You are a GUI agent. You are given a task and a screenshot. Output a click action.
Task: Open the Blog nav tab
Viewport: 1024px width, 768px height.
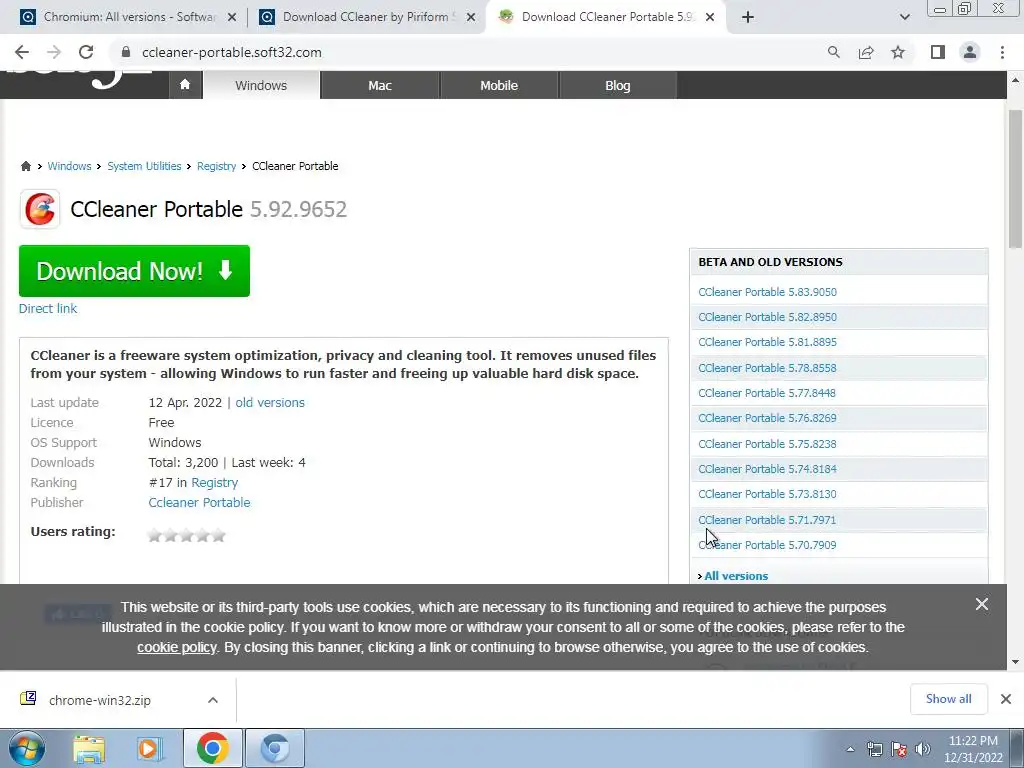[618, 85]
